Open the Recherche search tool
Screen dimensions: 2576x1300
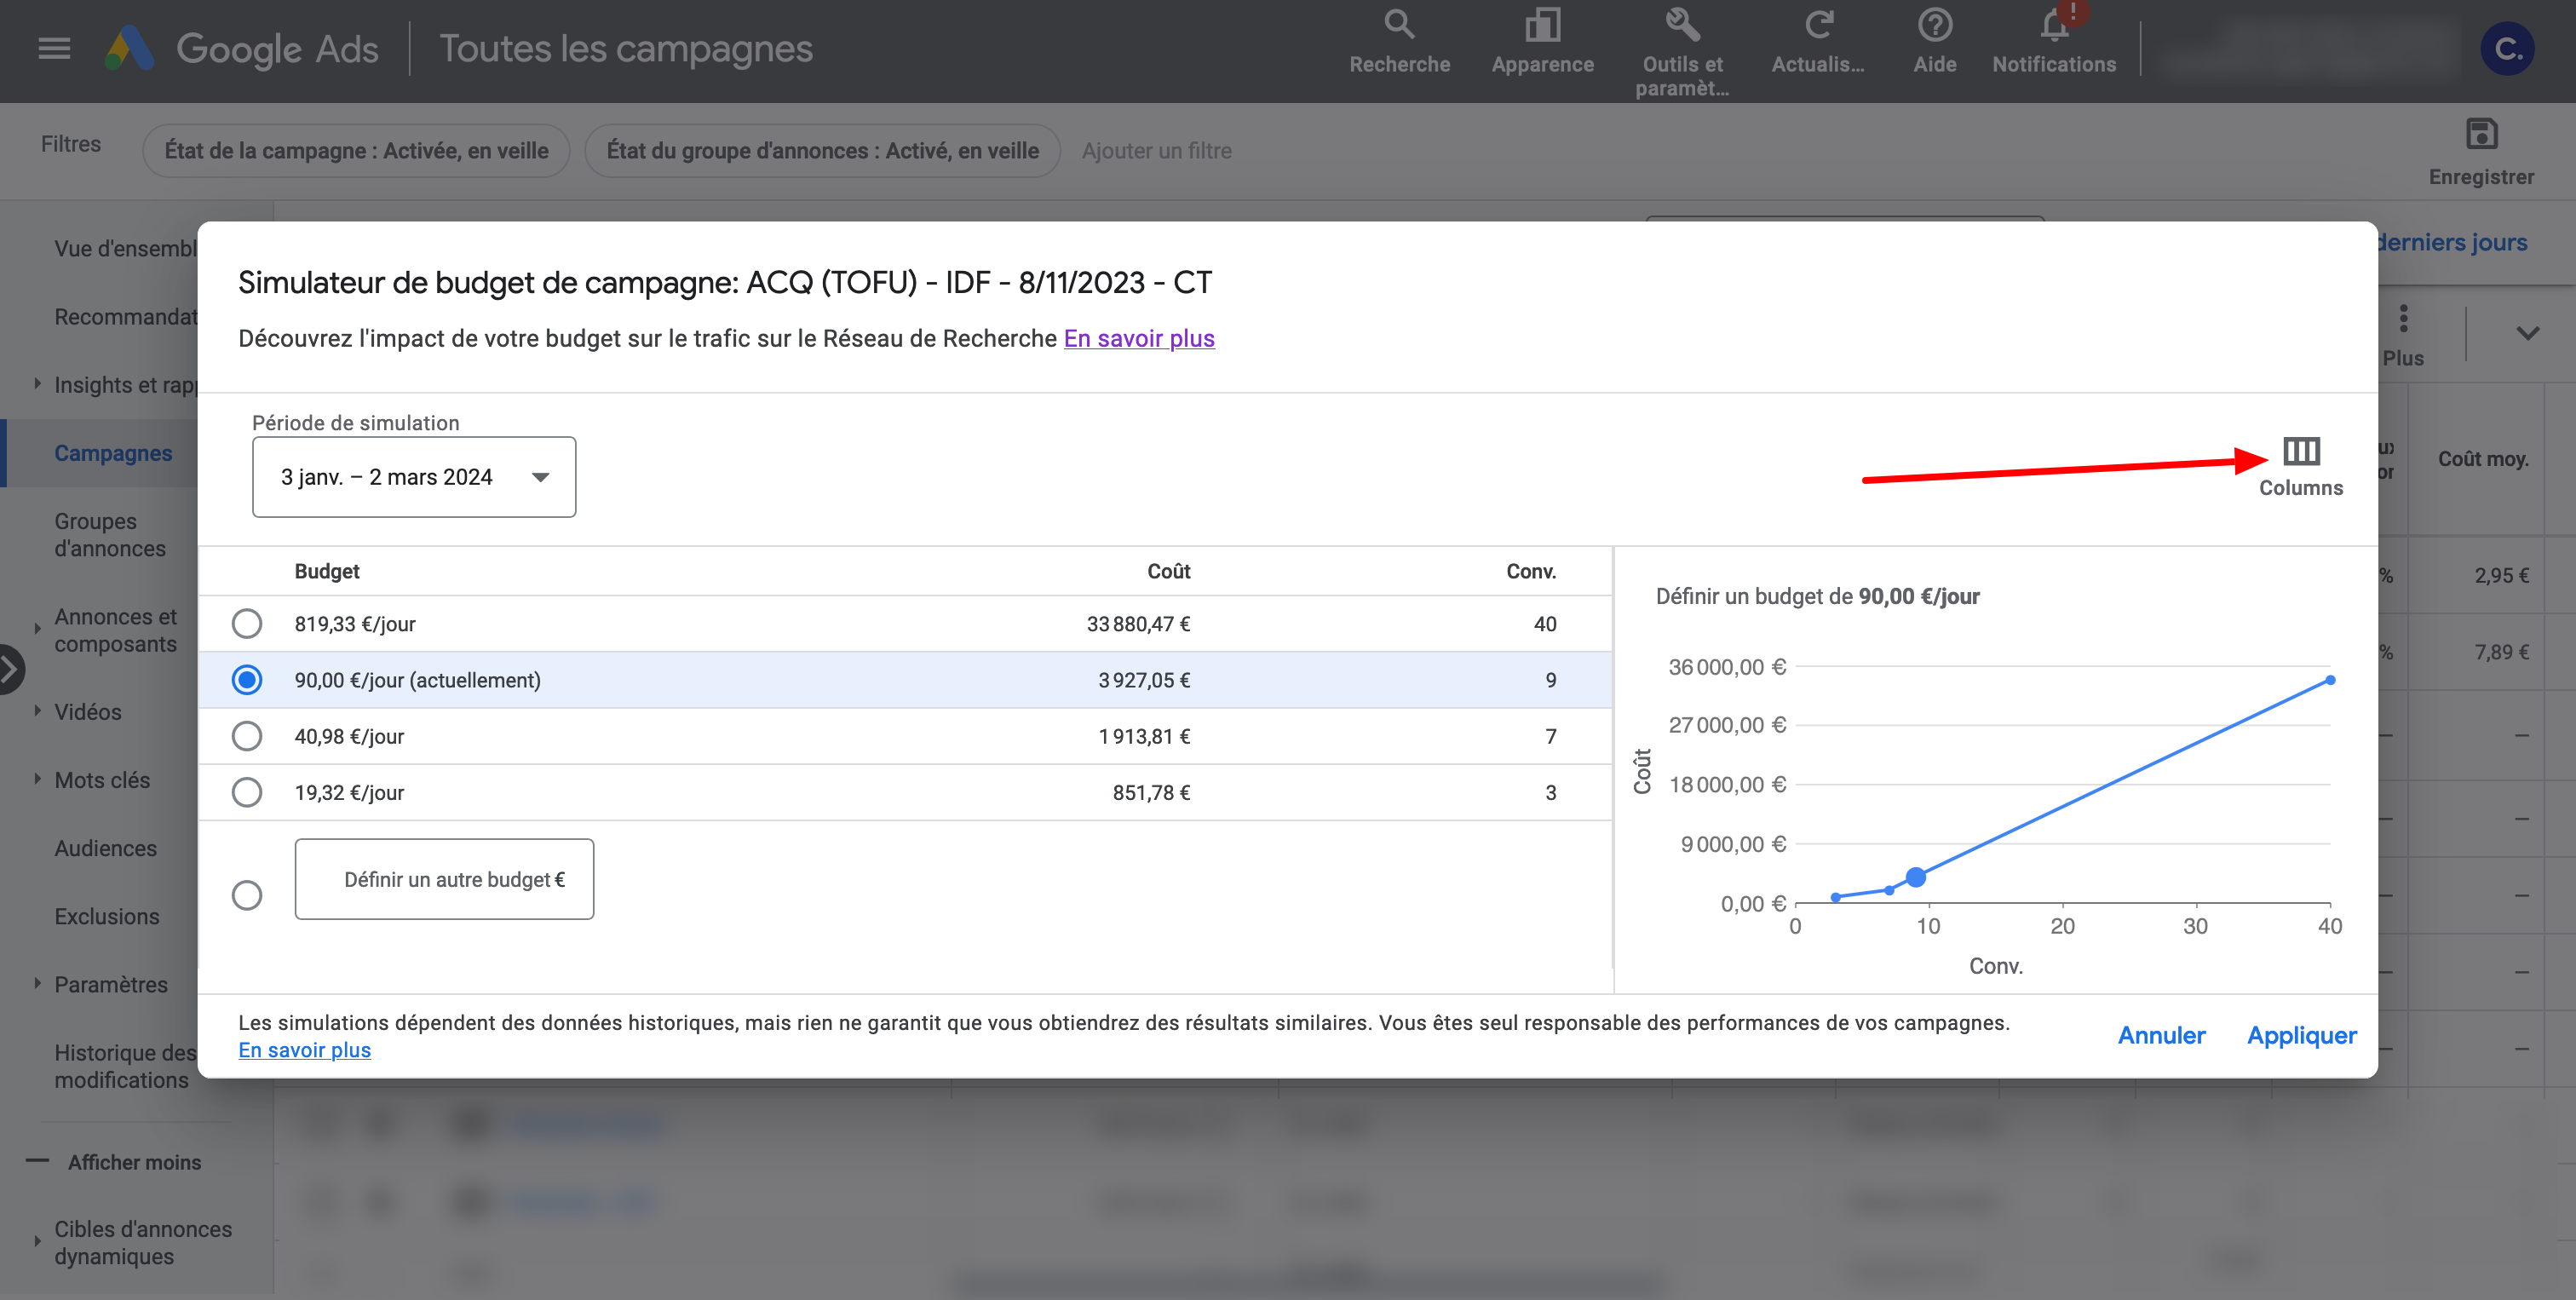[x=1399, y=42]
